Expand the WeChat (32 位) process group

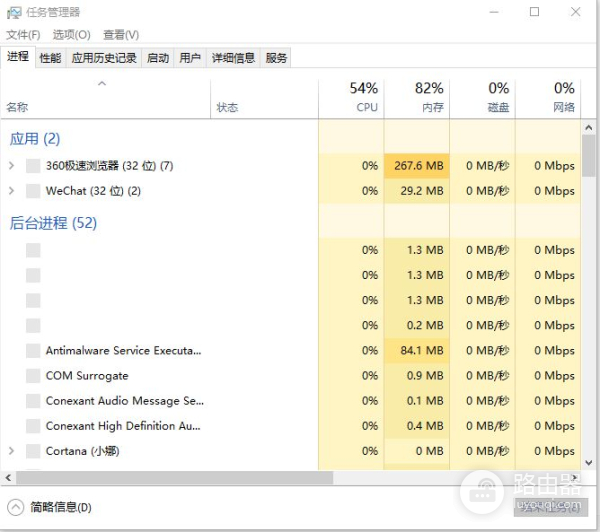(11, 191)
